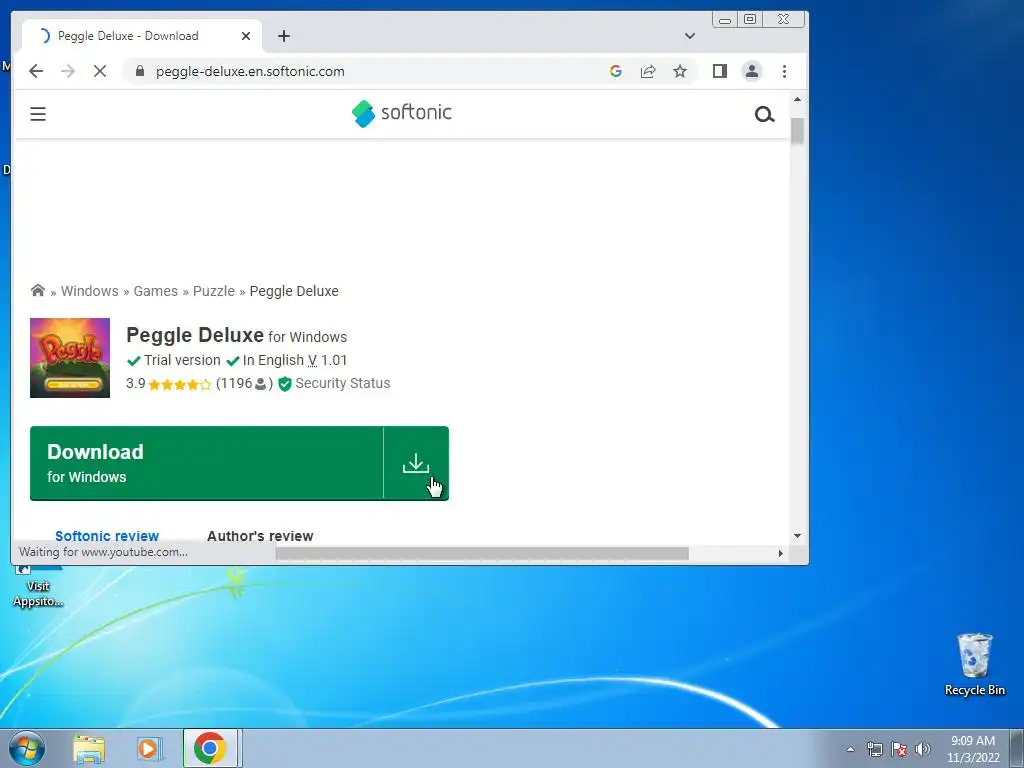Click the scroll right arrow
The height and width of the screenshot is (768, 1024).
780,553
